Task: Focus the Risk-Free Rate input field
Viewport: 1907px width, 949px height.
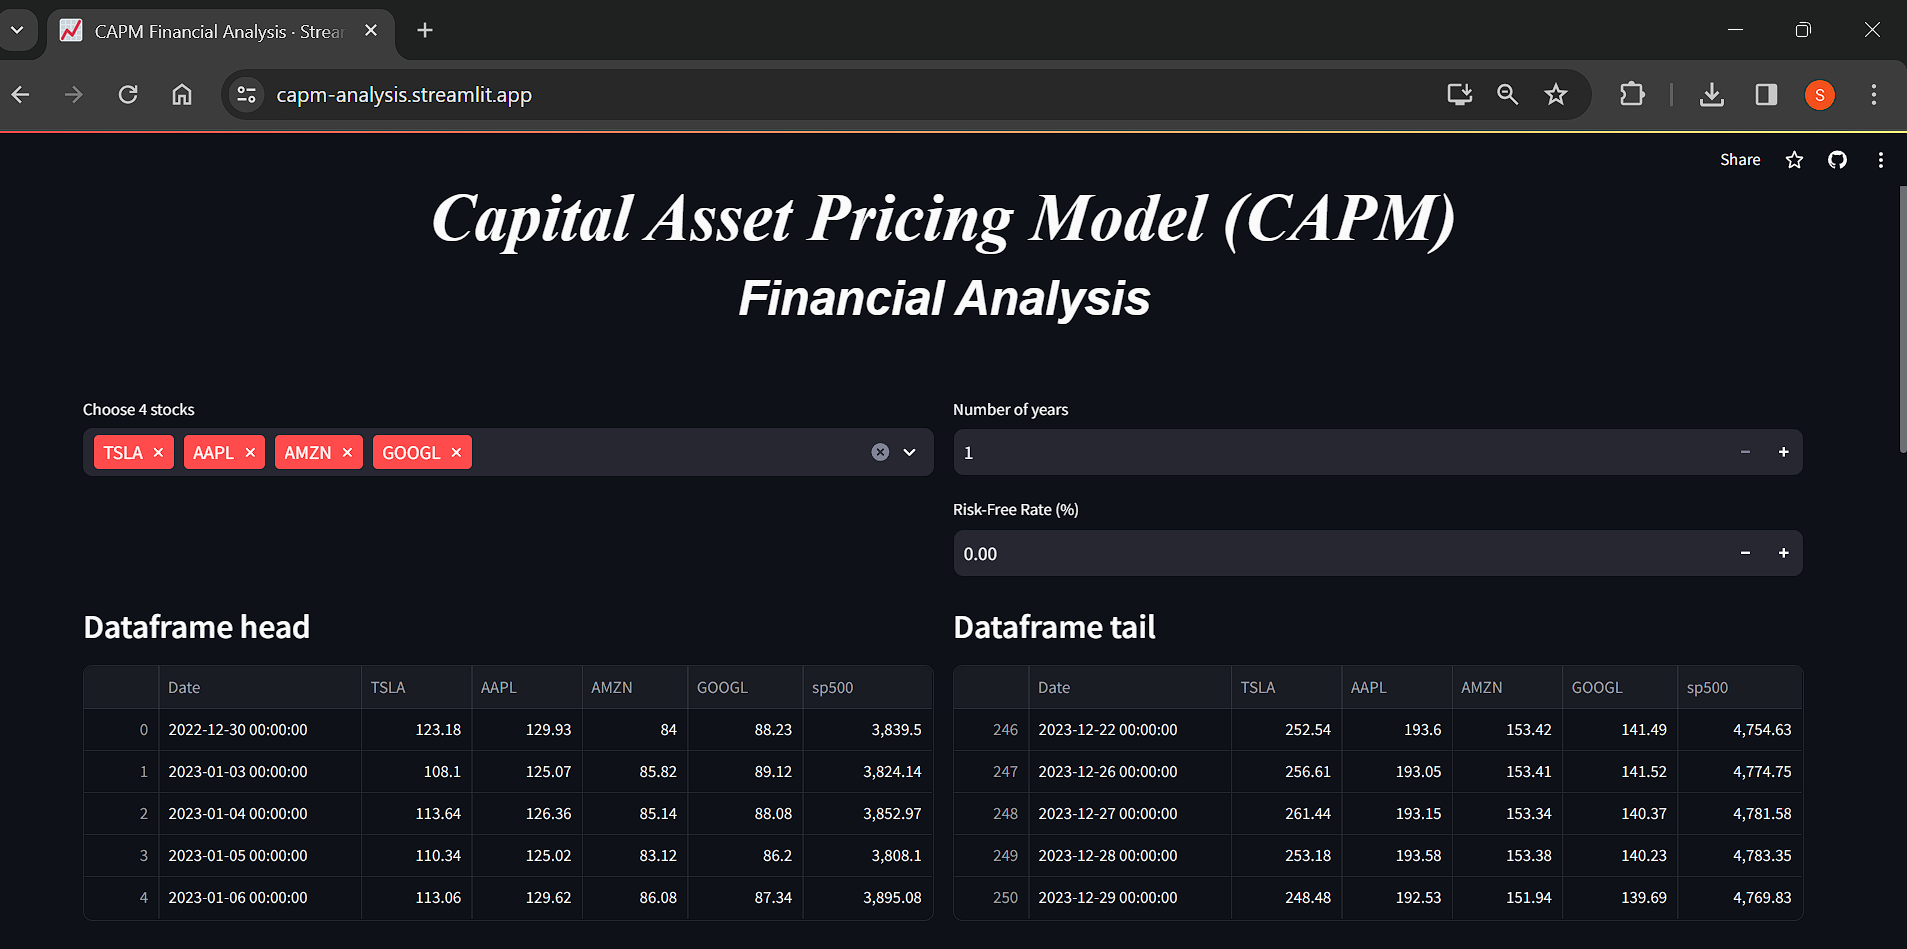Action: tap(1340, 553)
